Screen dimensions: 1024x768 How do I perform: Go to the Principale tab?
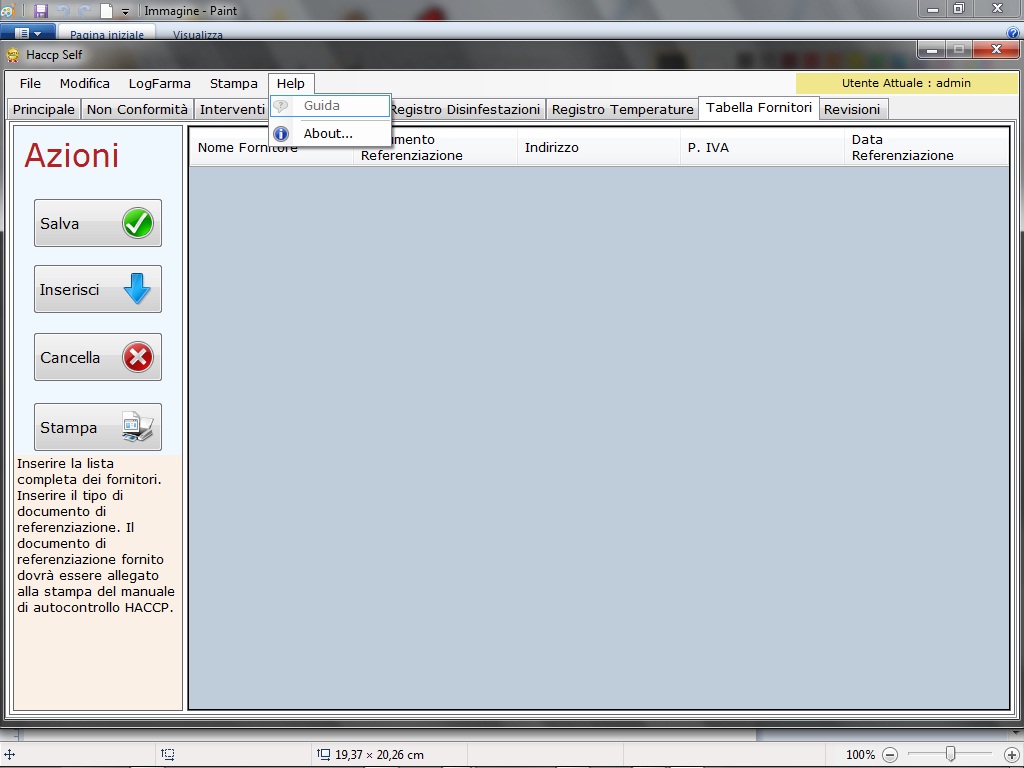coord(44,109)
